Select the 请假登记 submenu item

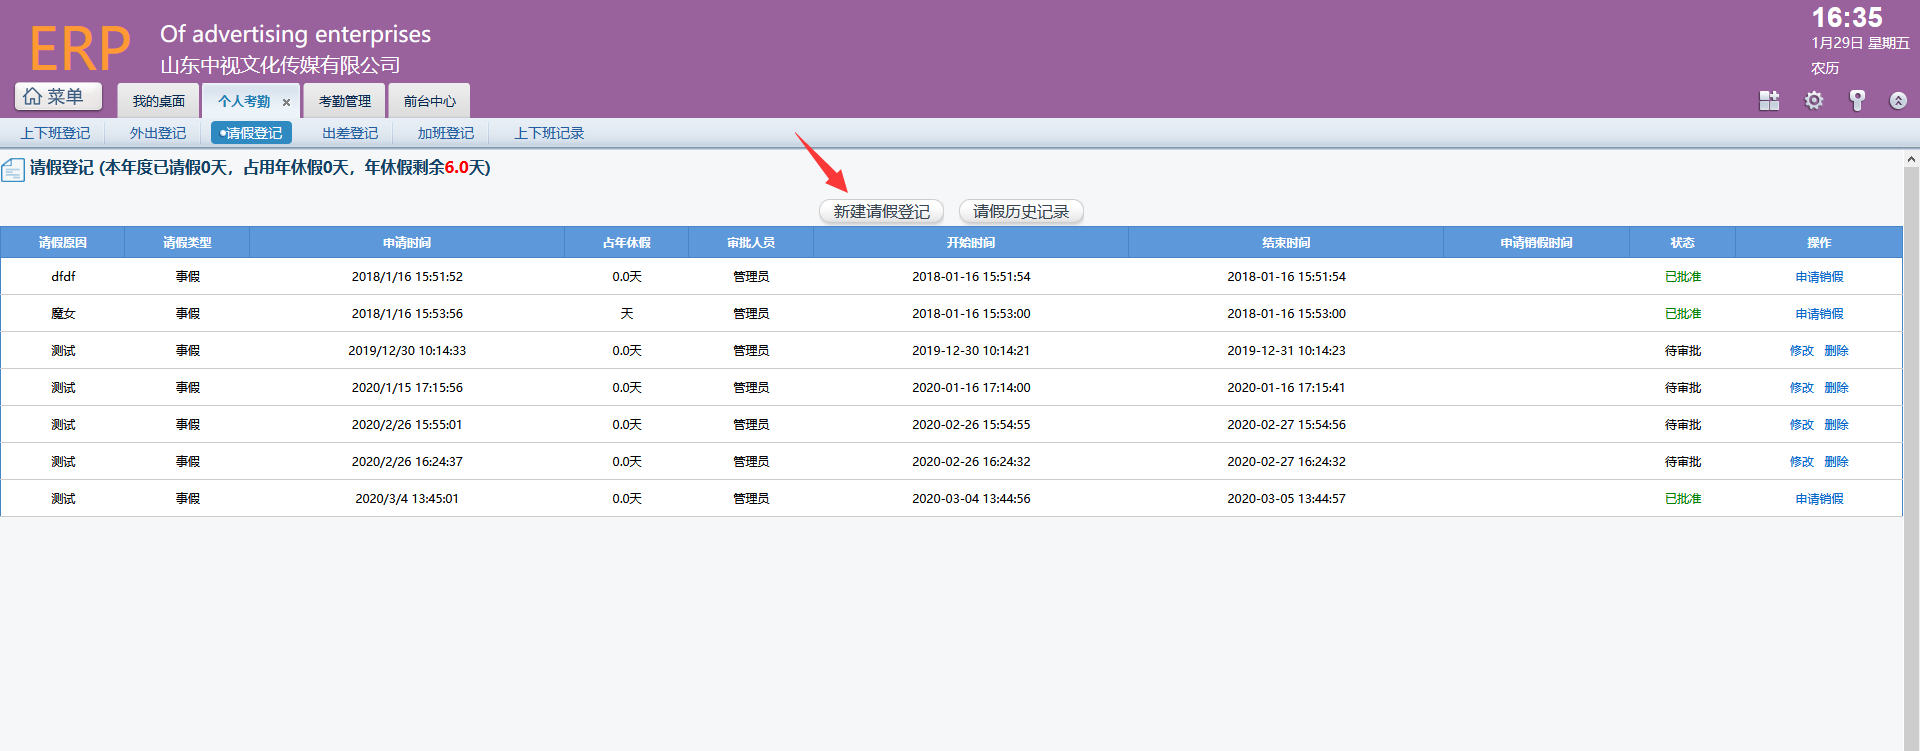tap(251, 133)
